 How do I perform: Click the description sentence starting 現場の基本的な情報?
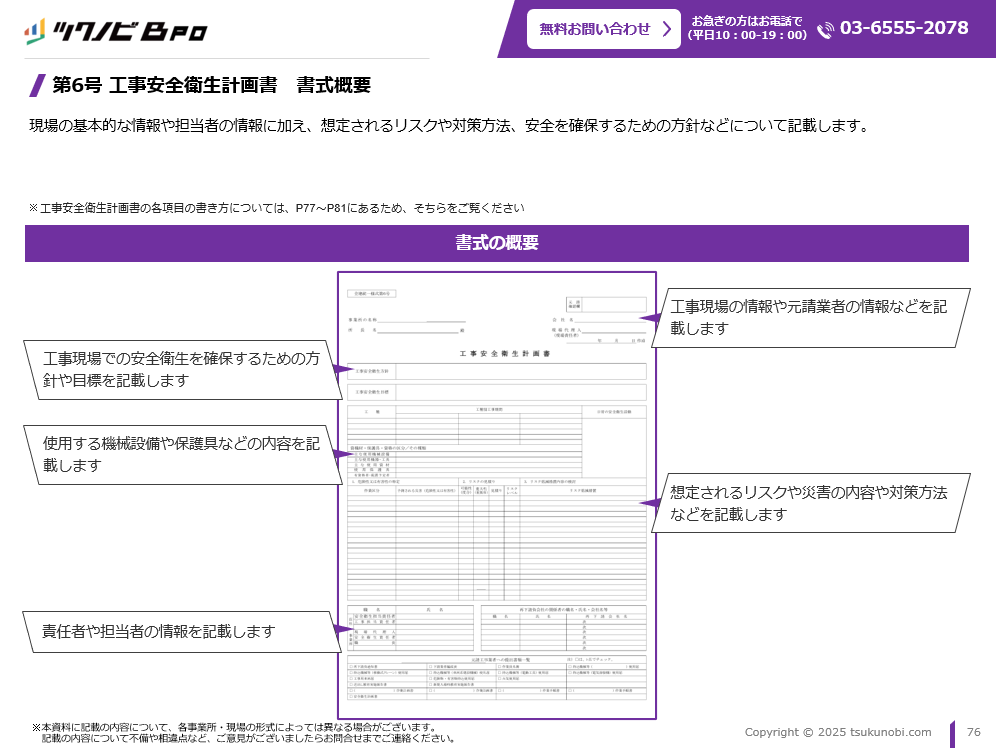click(x=450, y=126)
